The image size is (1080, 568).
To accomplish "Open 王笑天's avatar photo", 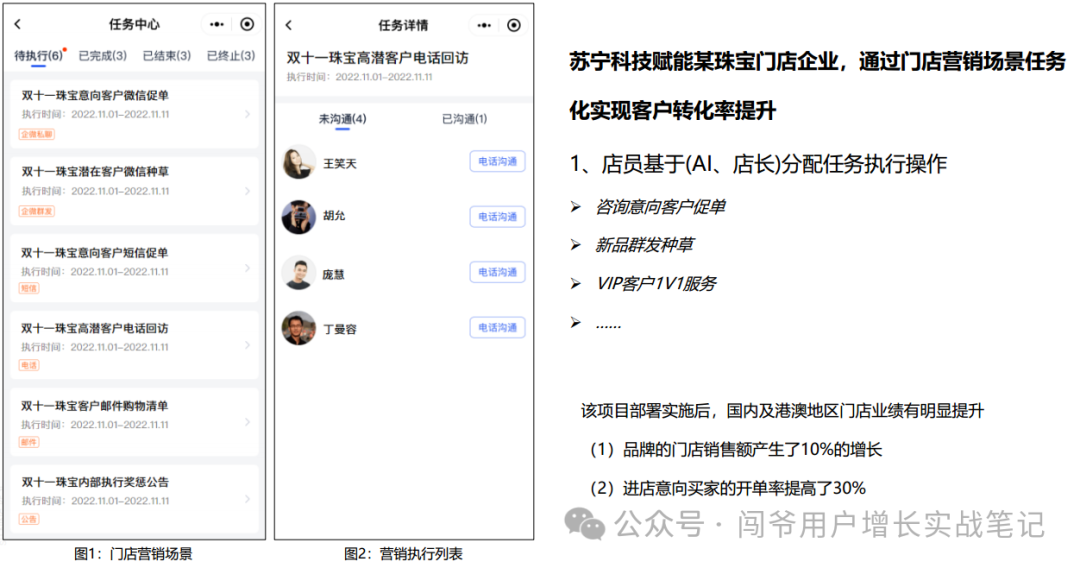I will click(x=299, y=162).
